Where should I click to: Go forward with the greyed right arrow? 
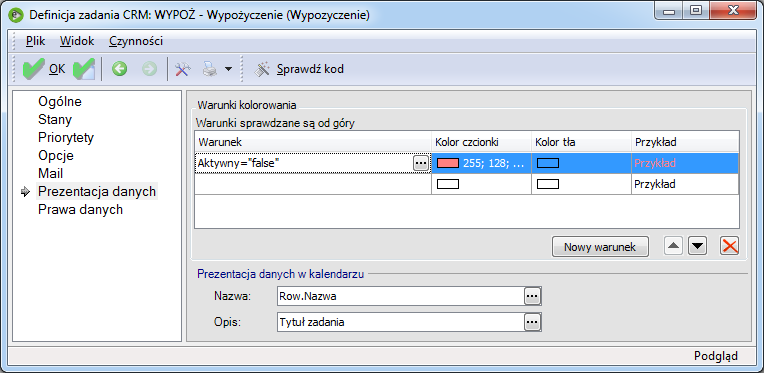coord(149,69)
